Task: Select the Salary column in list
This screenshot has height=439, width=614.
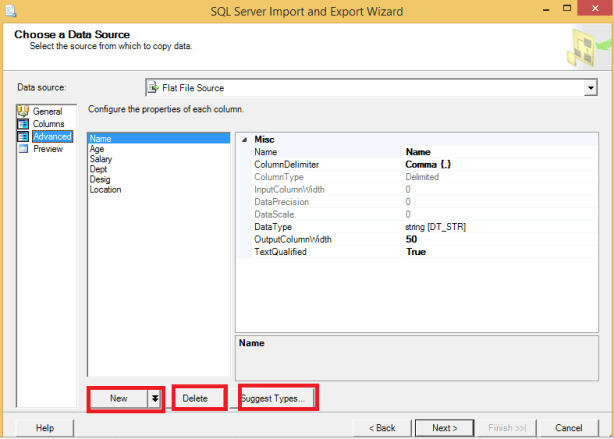Action: coord(101,159)
